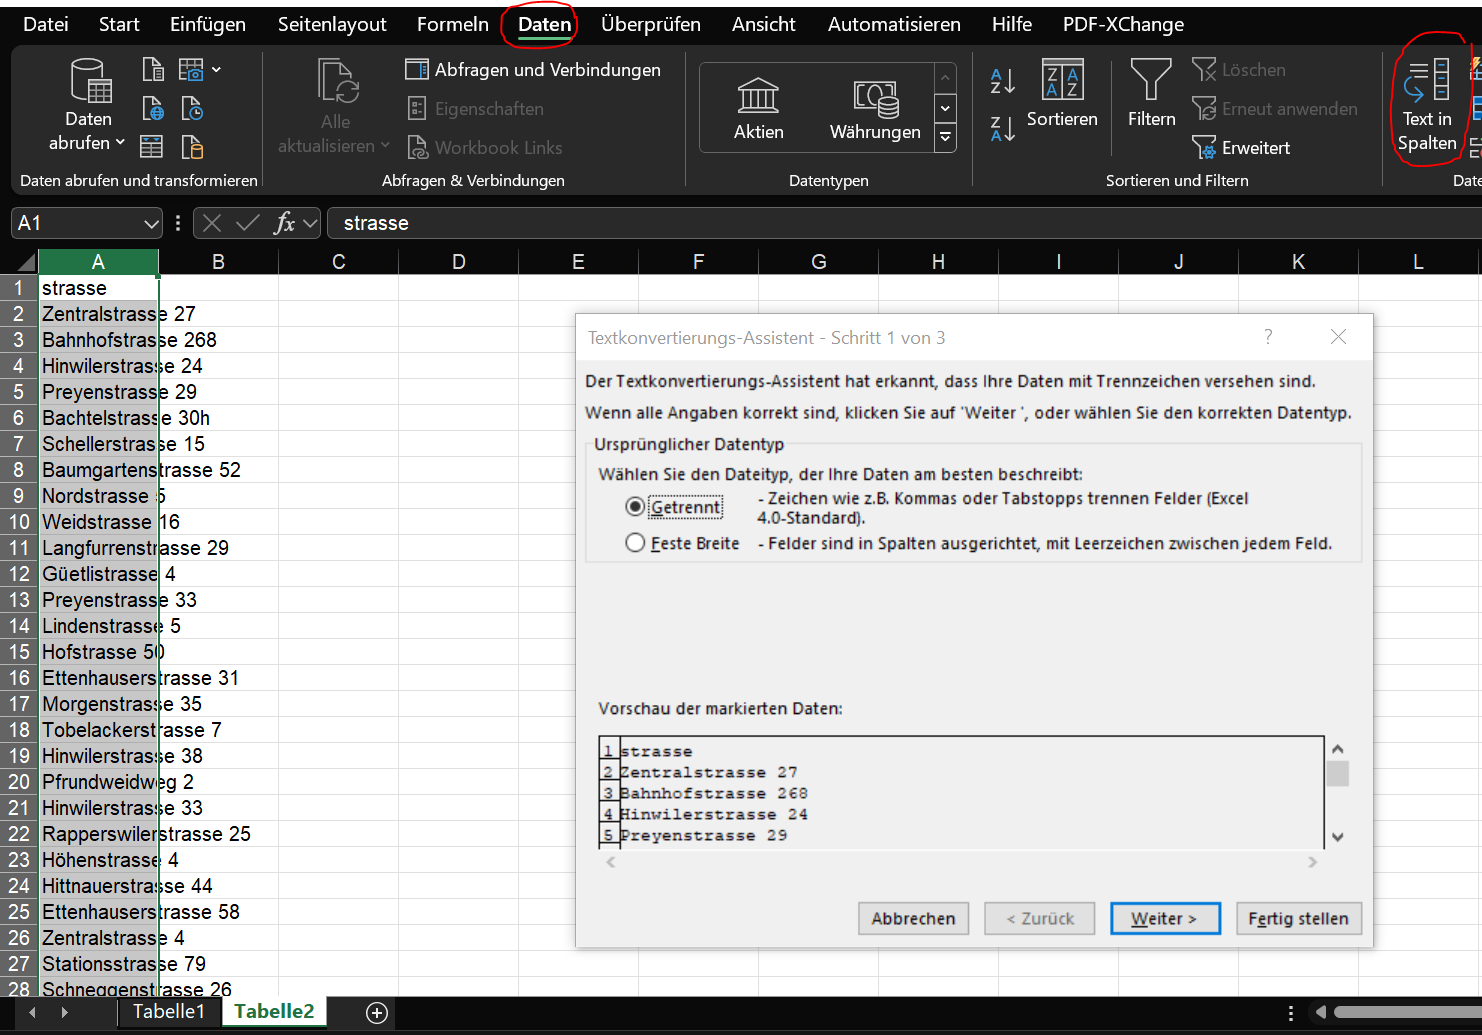The height and width of the screenshot is (1035, 1482).
Task: Click preview scroll down arrow
Action: 1337,837
